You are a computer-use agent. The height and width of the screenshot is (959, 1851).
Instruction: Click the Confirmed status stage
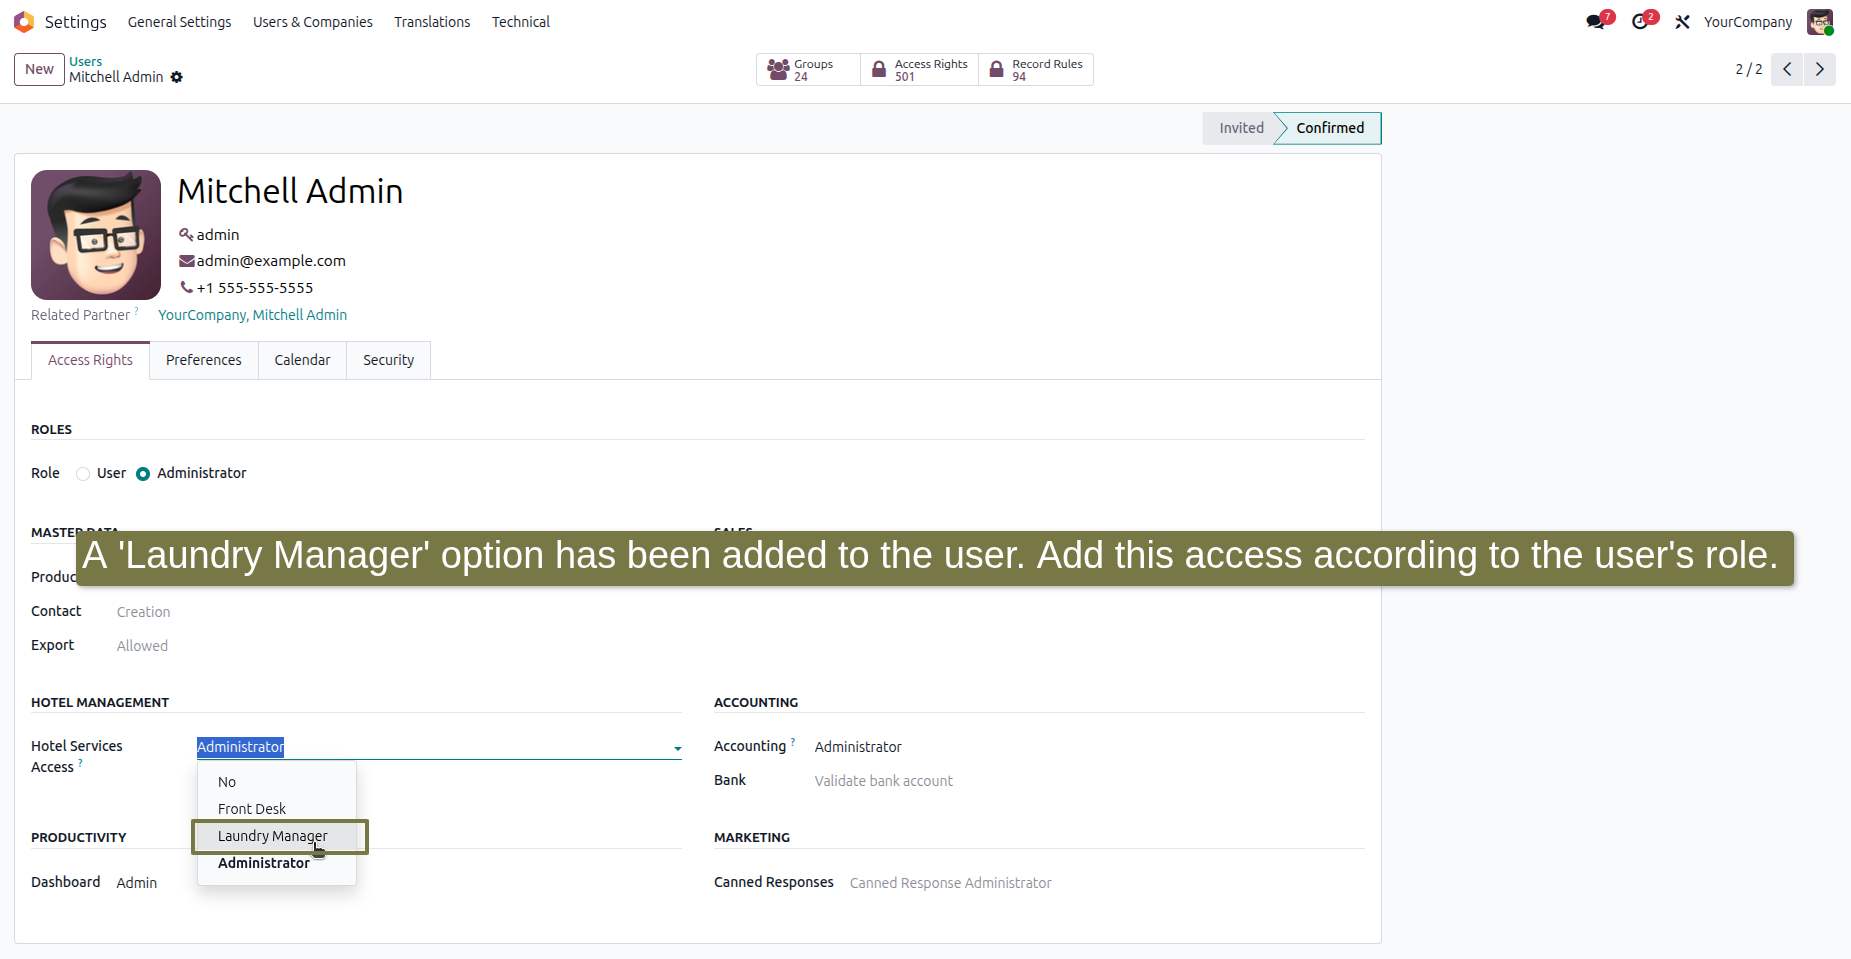pyautogui.click(x=1330, y=128)
